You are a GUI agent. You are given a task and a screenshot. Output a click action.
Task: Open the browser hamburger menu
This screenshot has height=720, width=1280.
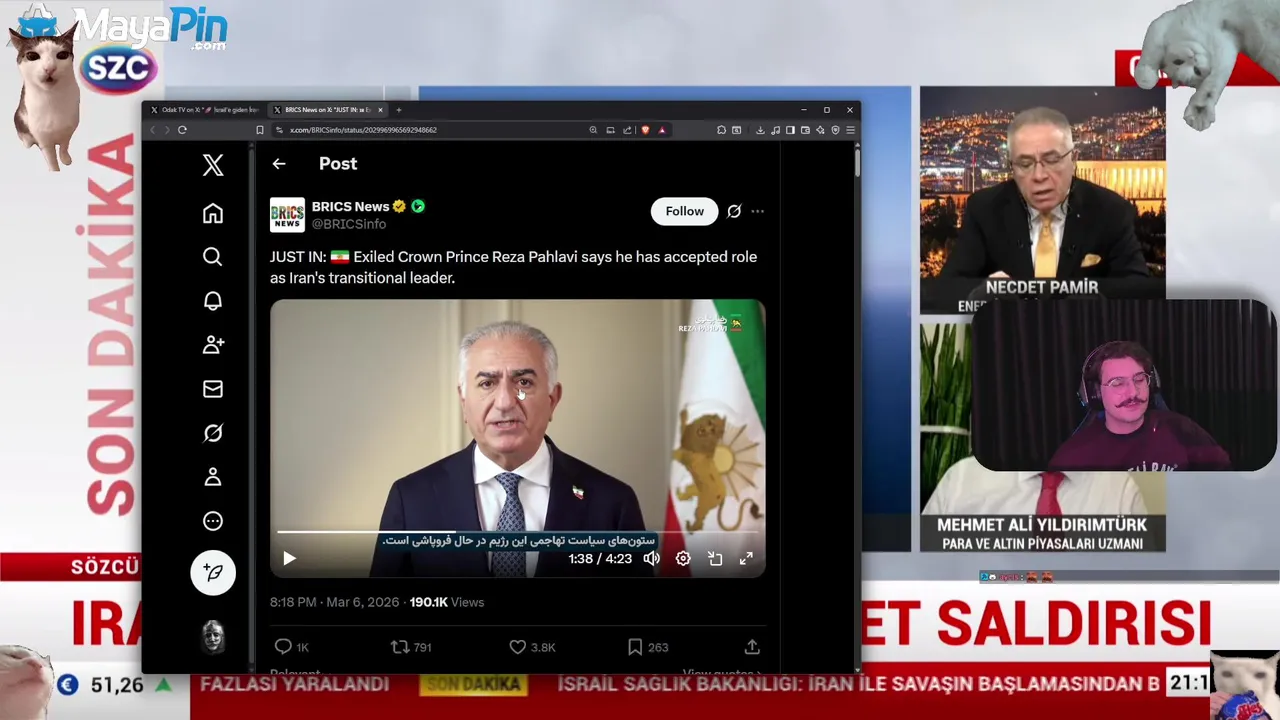(x=850, y=130)
